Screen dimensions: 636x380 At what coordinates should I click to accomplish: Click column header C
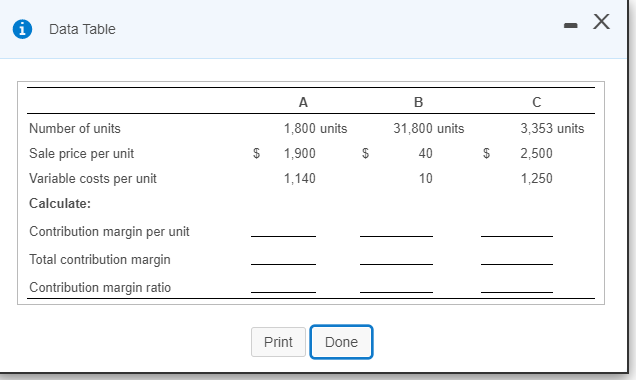[537, 102]
